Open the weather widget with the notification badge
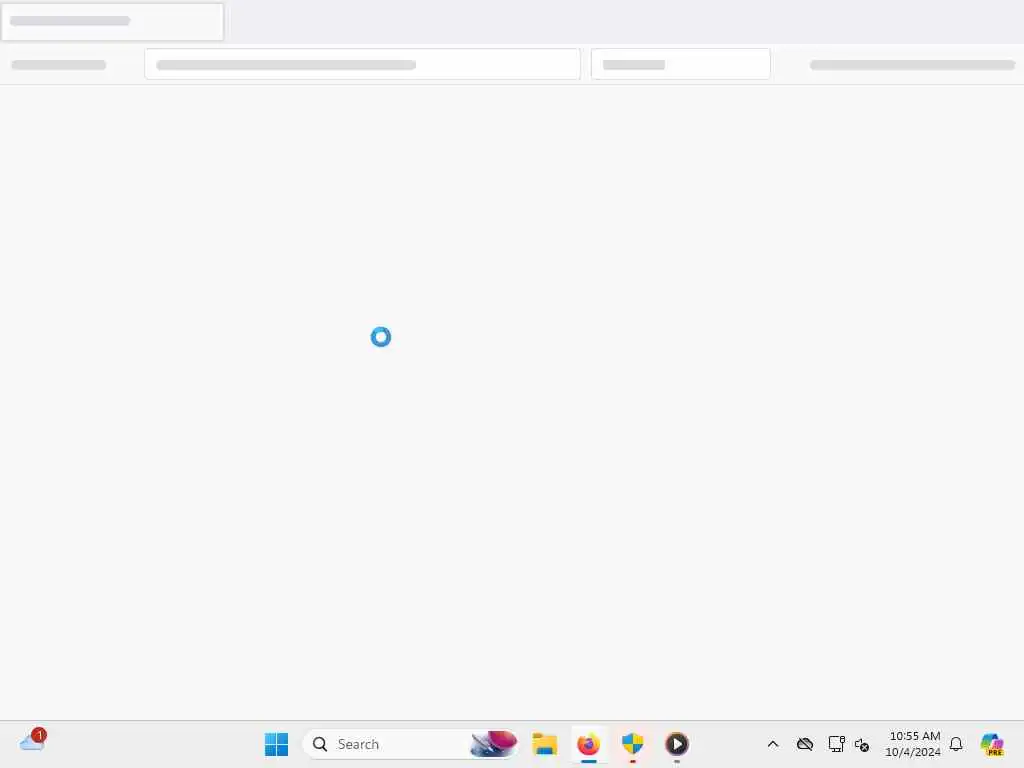The image size is (1024, 768). [x=33, y=741]
